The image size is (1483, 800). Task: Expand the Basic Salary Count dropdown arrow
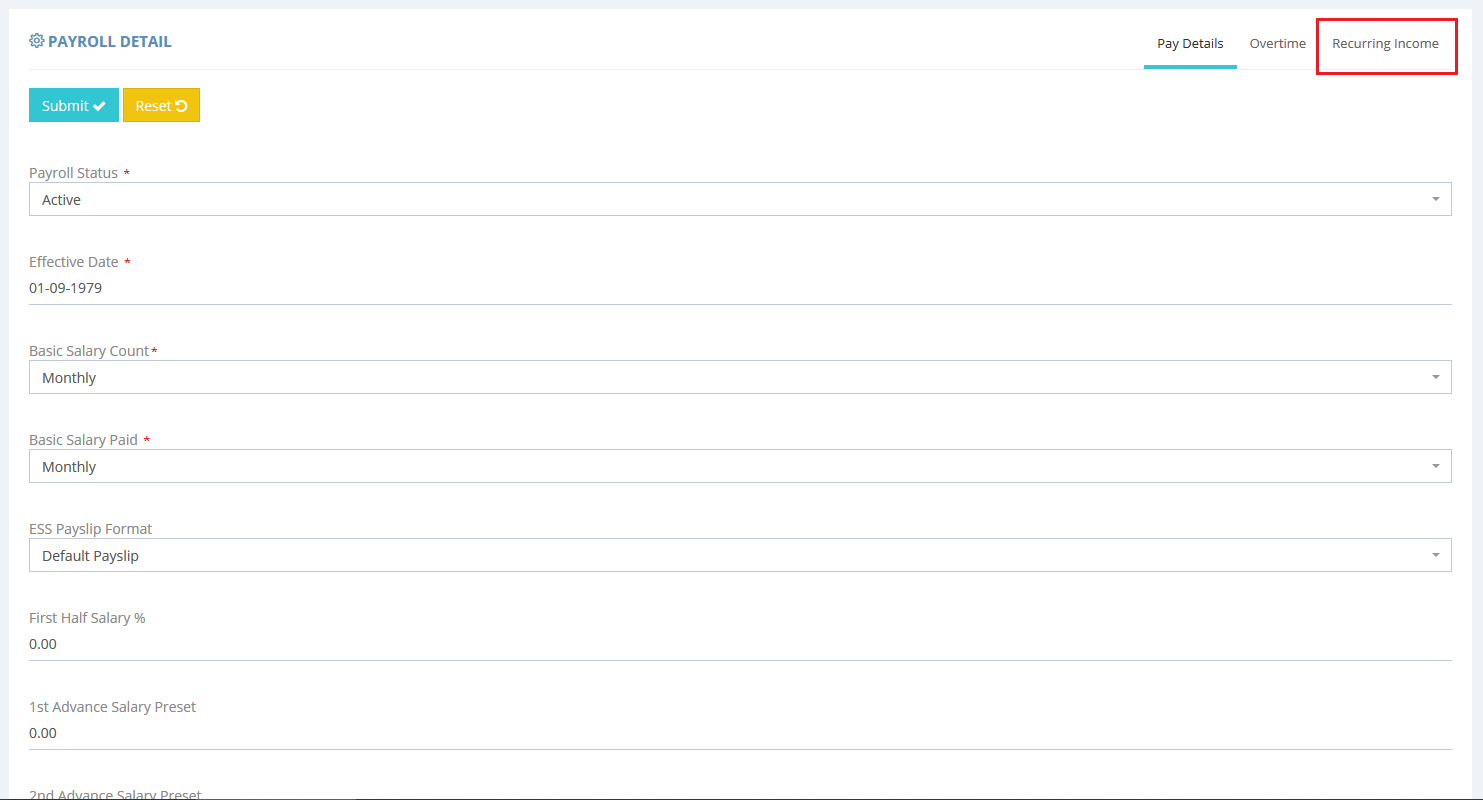1435,377
